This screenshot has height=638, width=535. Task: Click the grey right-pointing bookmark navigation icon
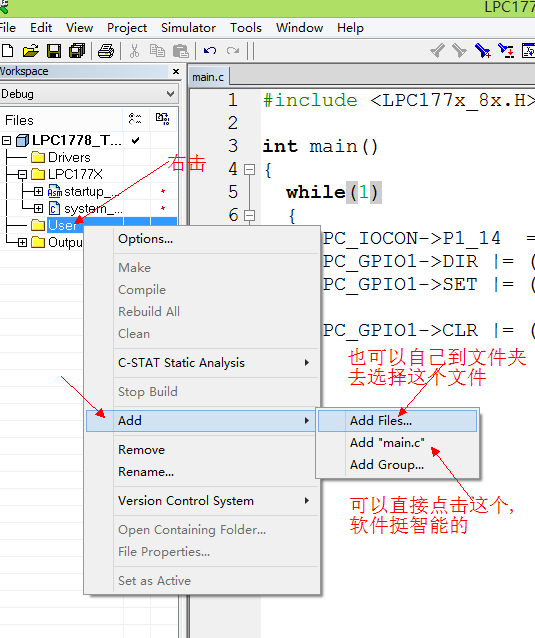pyautogui.click(x=459, y=50)
